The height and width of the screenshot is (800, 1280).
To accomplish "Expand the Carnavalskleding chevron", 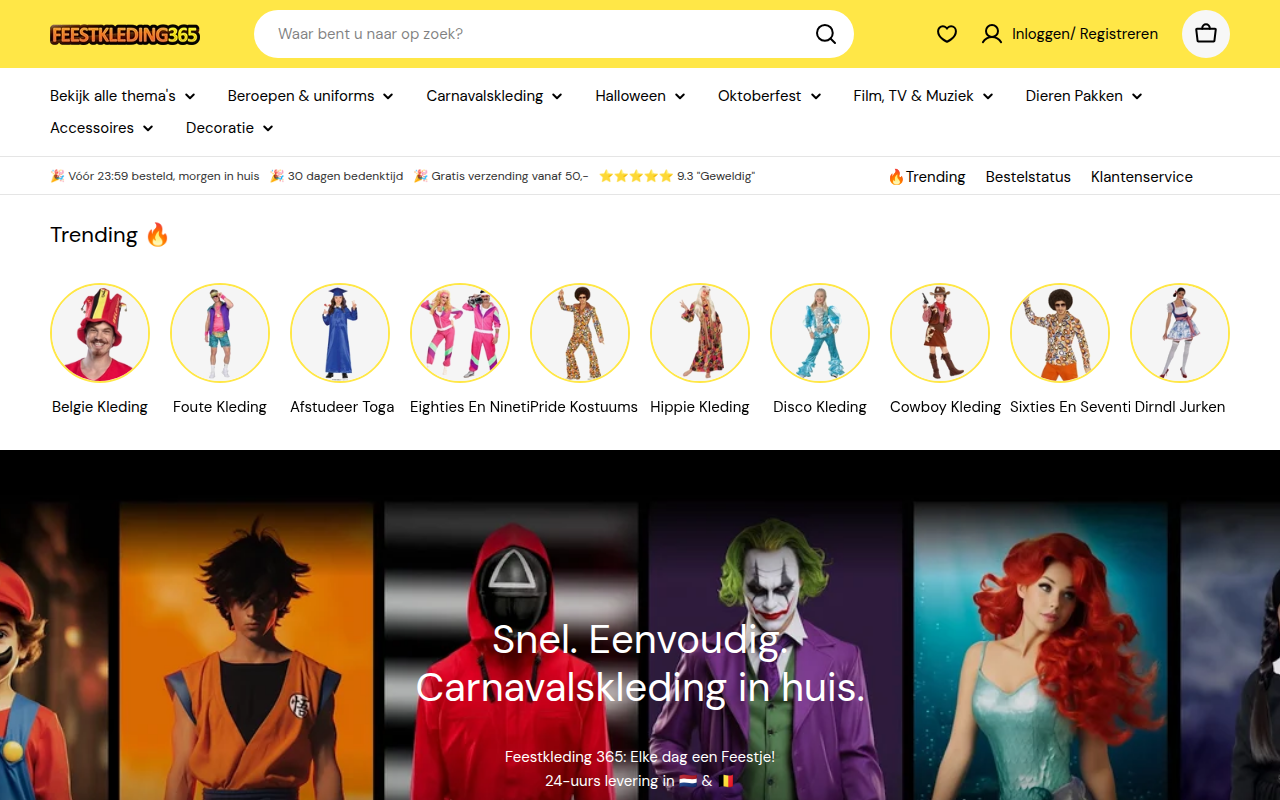I will coord(557,97).
